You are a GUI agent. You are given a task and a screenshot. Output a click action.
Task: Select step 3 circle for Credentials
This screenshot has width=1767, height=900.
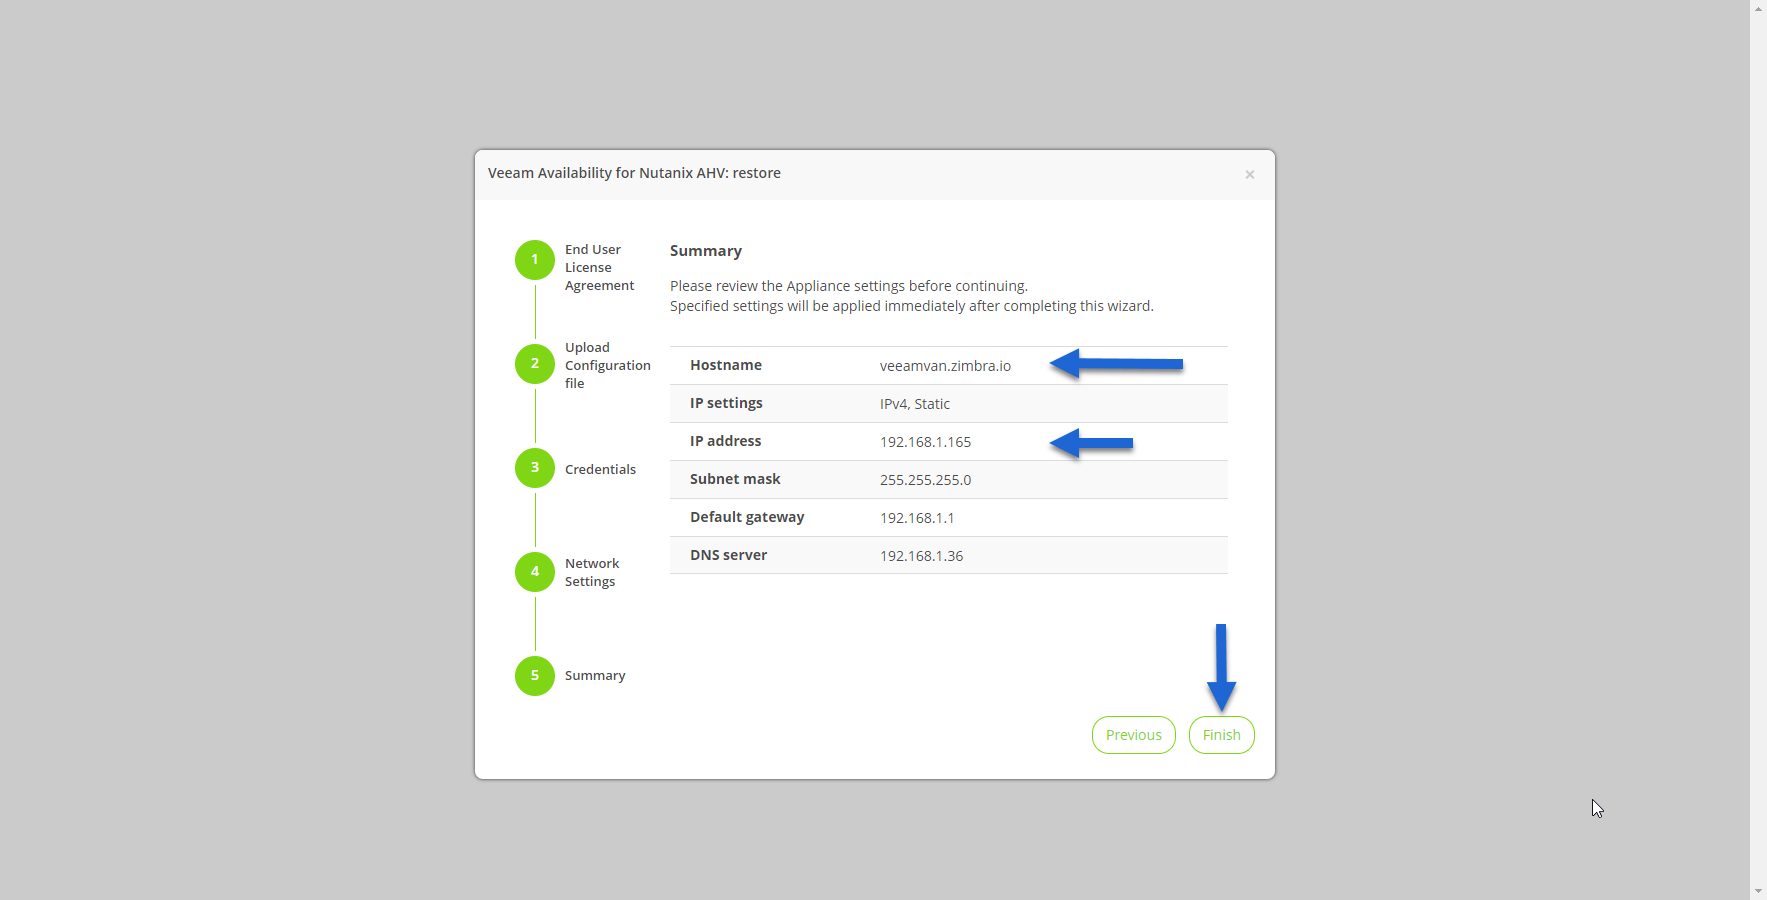coord(535,468)
